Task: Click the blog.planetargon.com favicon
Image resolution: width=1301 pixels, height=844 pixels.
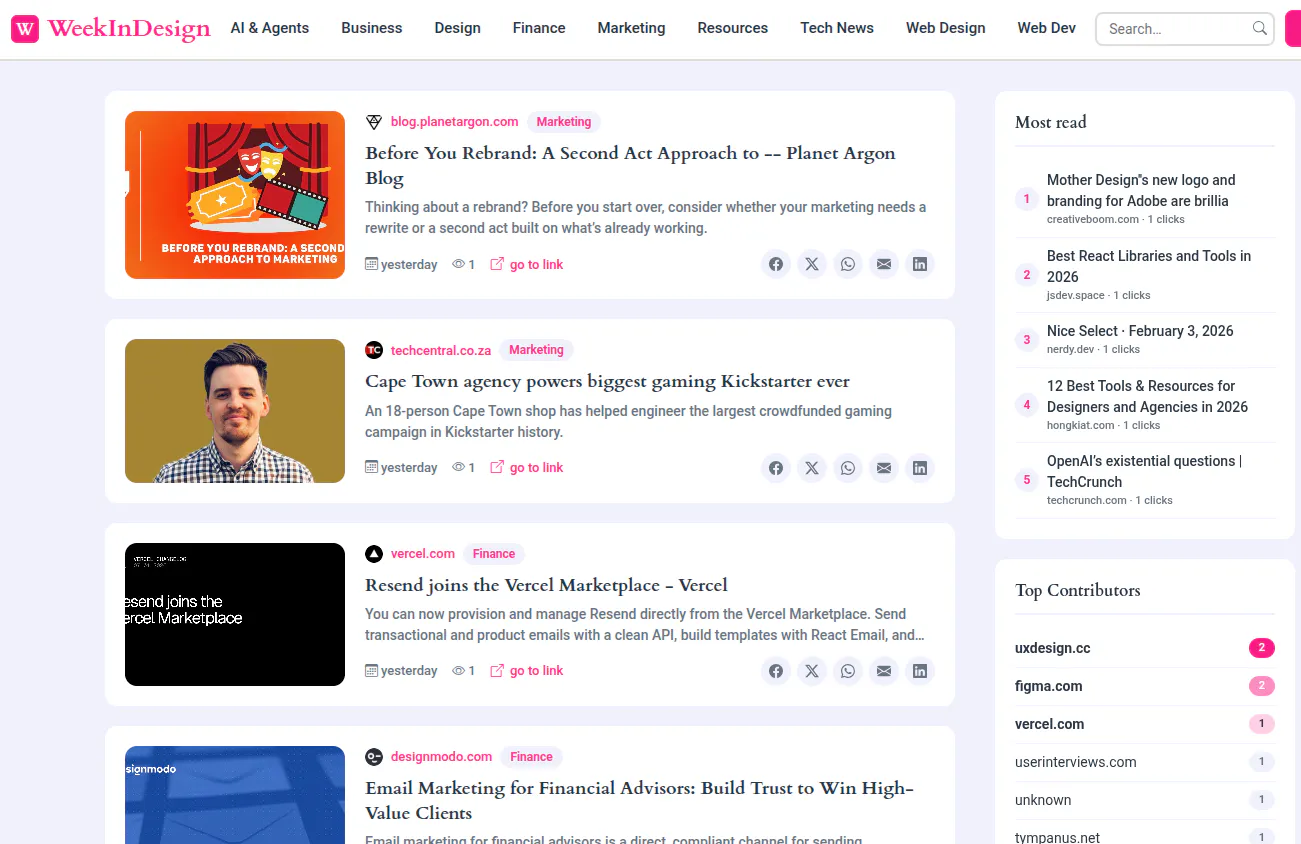Action: 374,122
